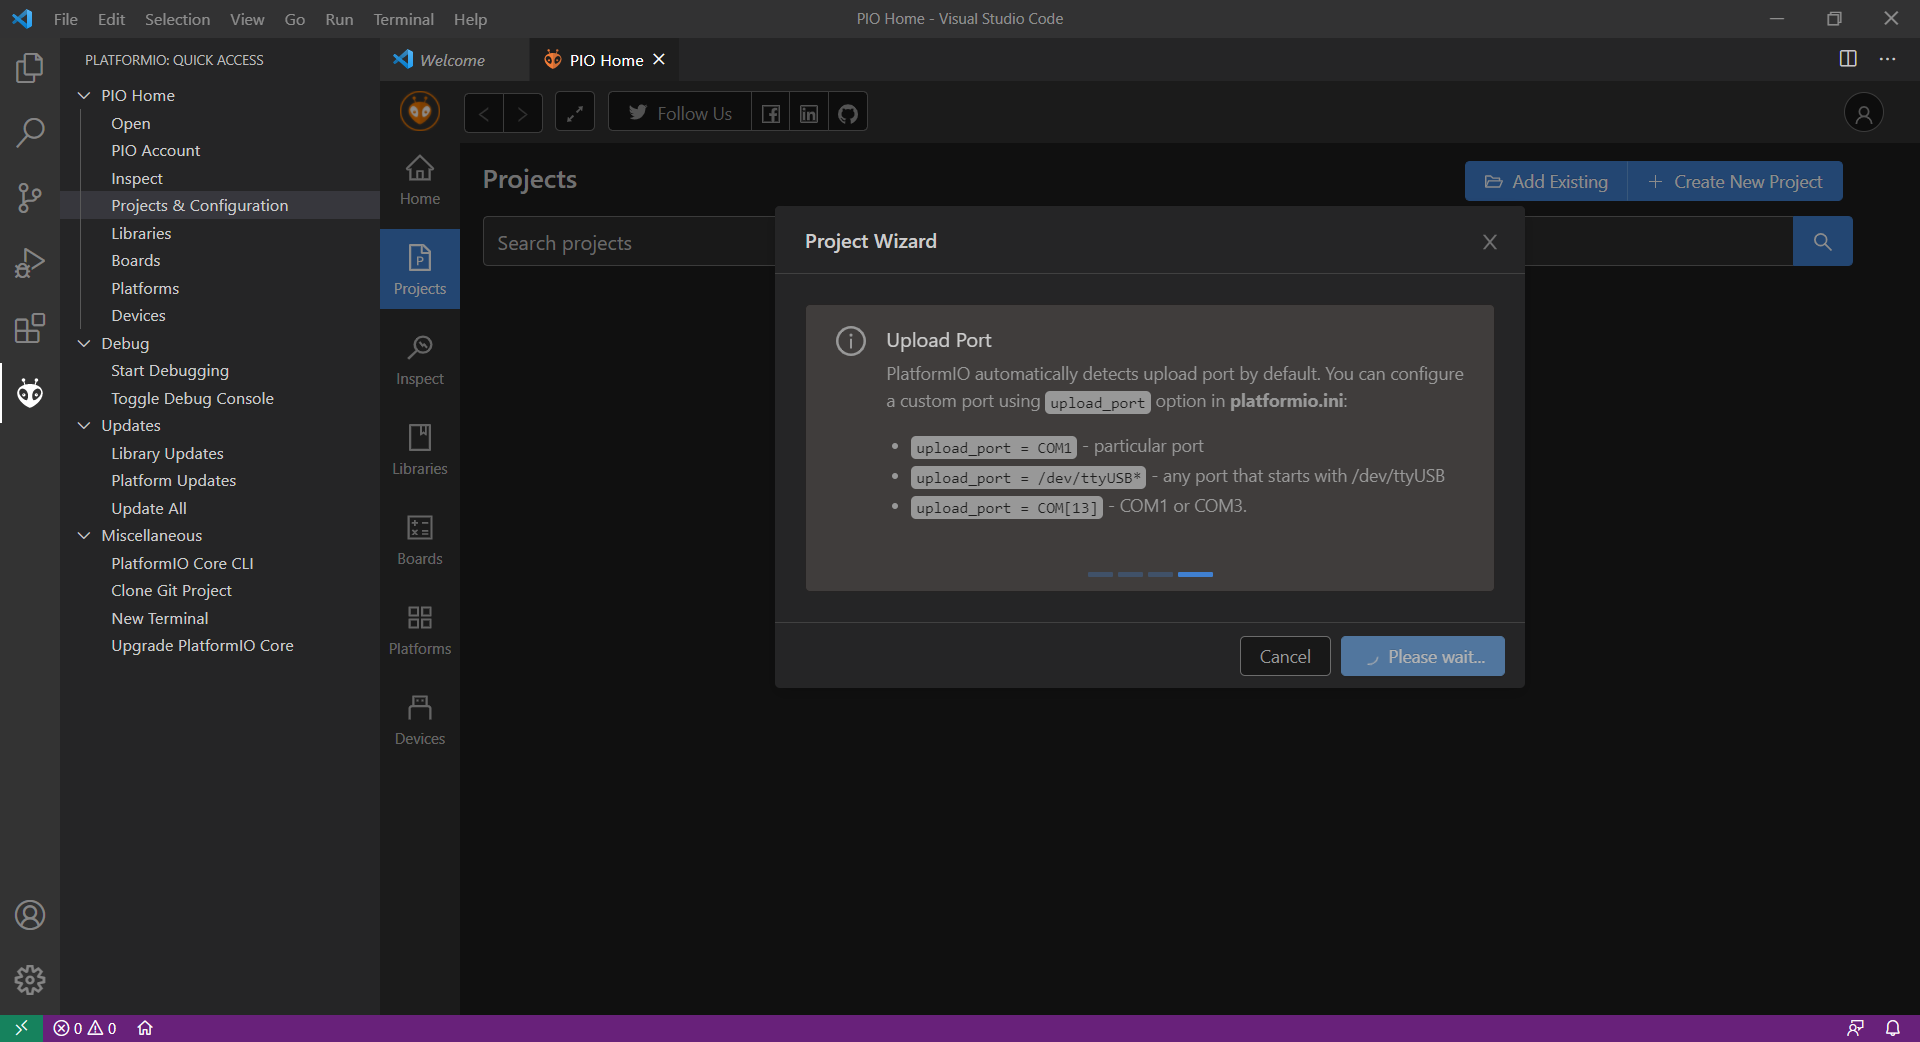Open the Terminal menu
The image size is (1920, 1042).
click(403, 19)
